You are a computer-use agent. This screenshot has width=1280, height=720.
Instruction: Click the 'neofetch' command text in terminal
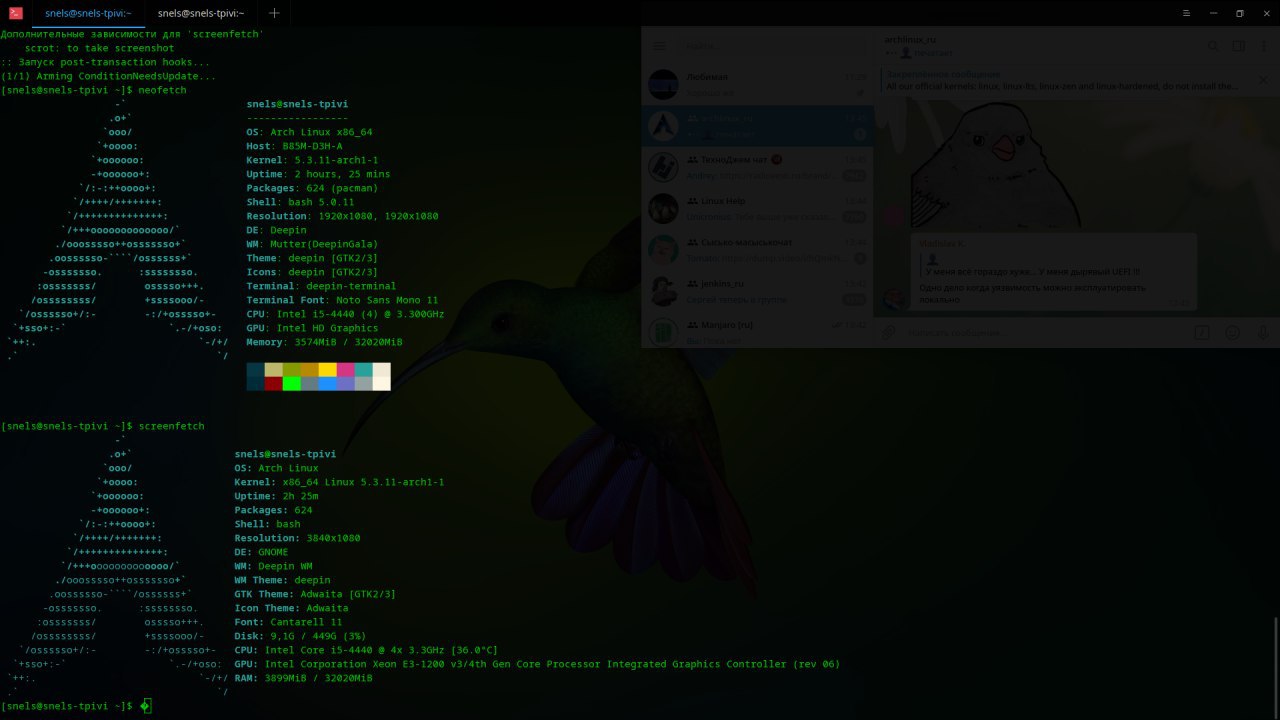(x=162, y=90)
